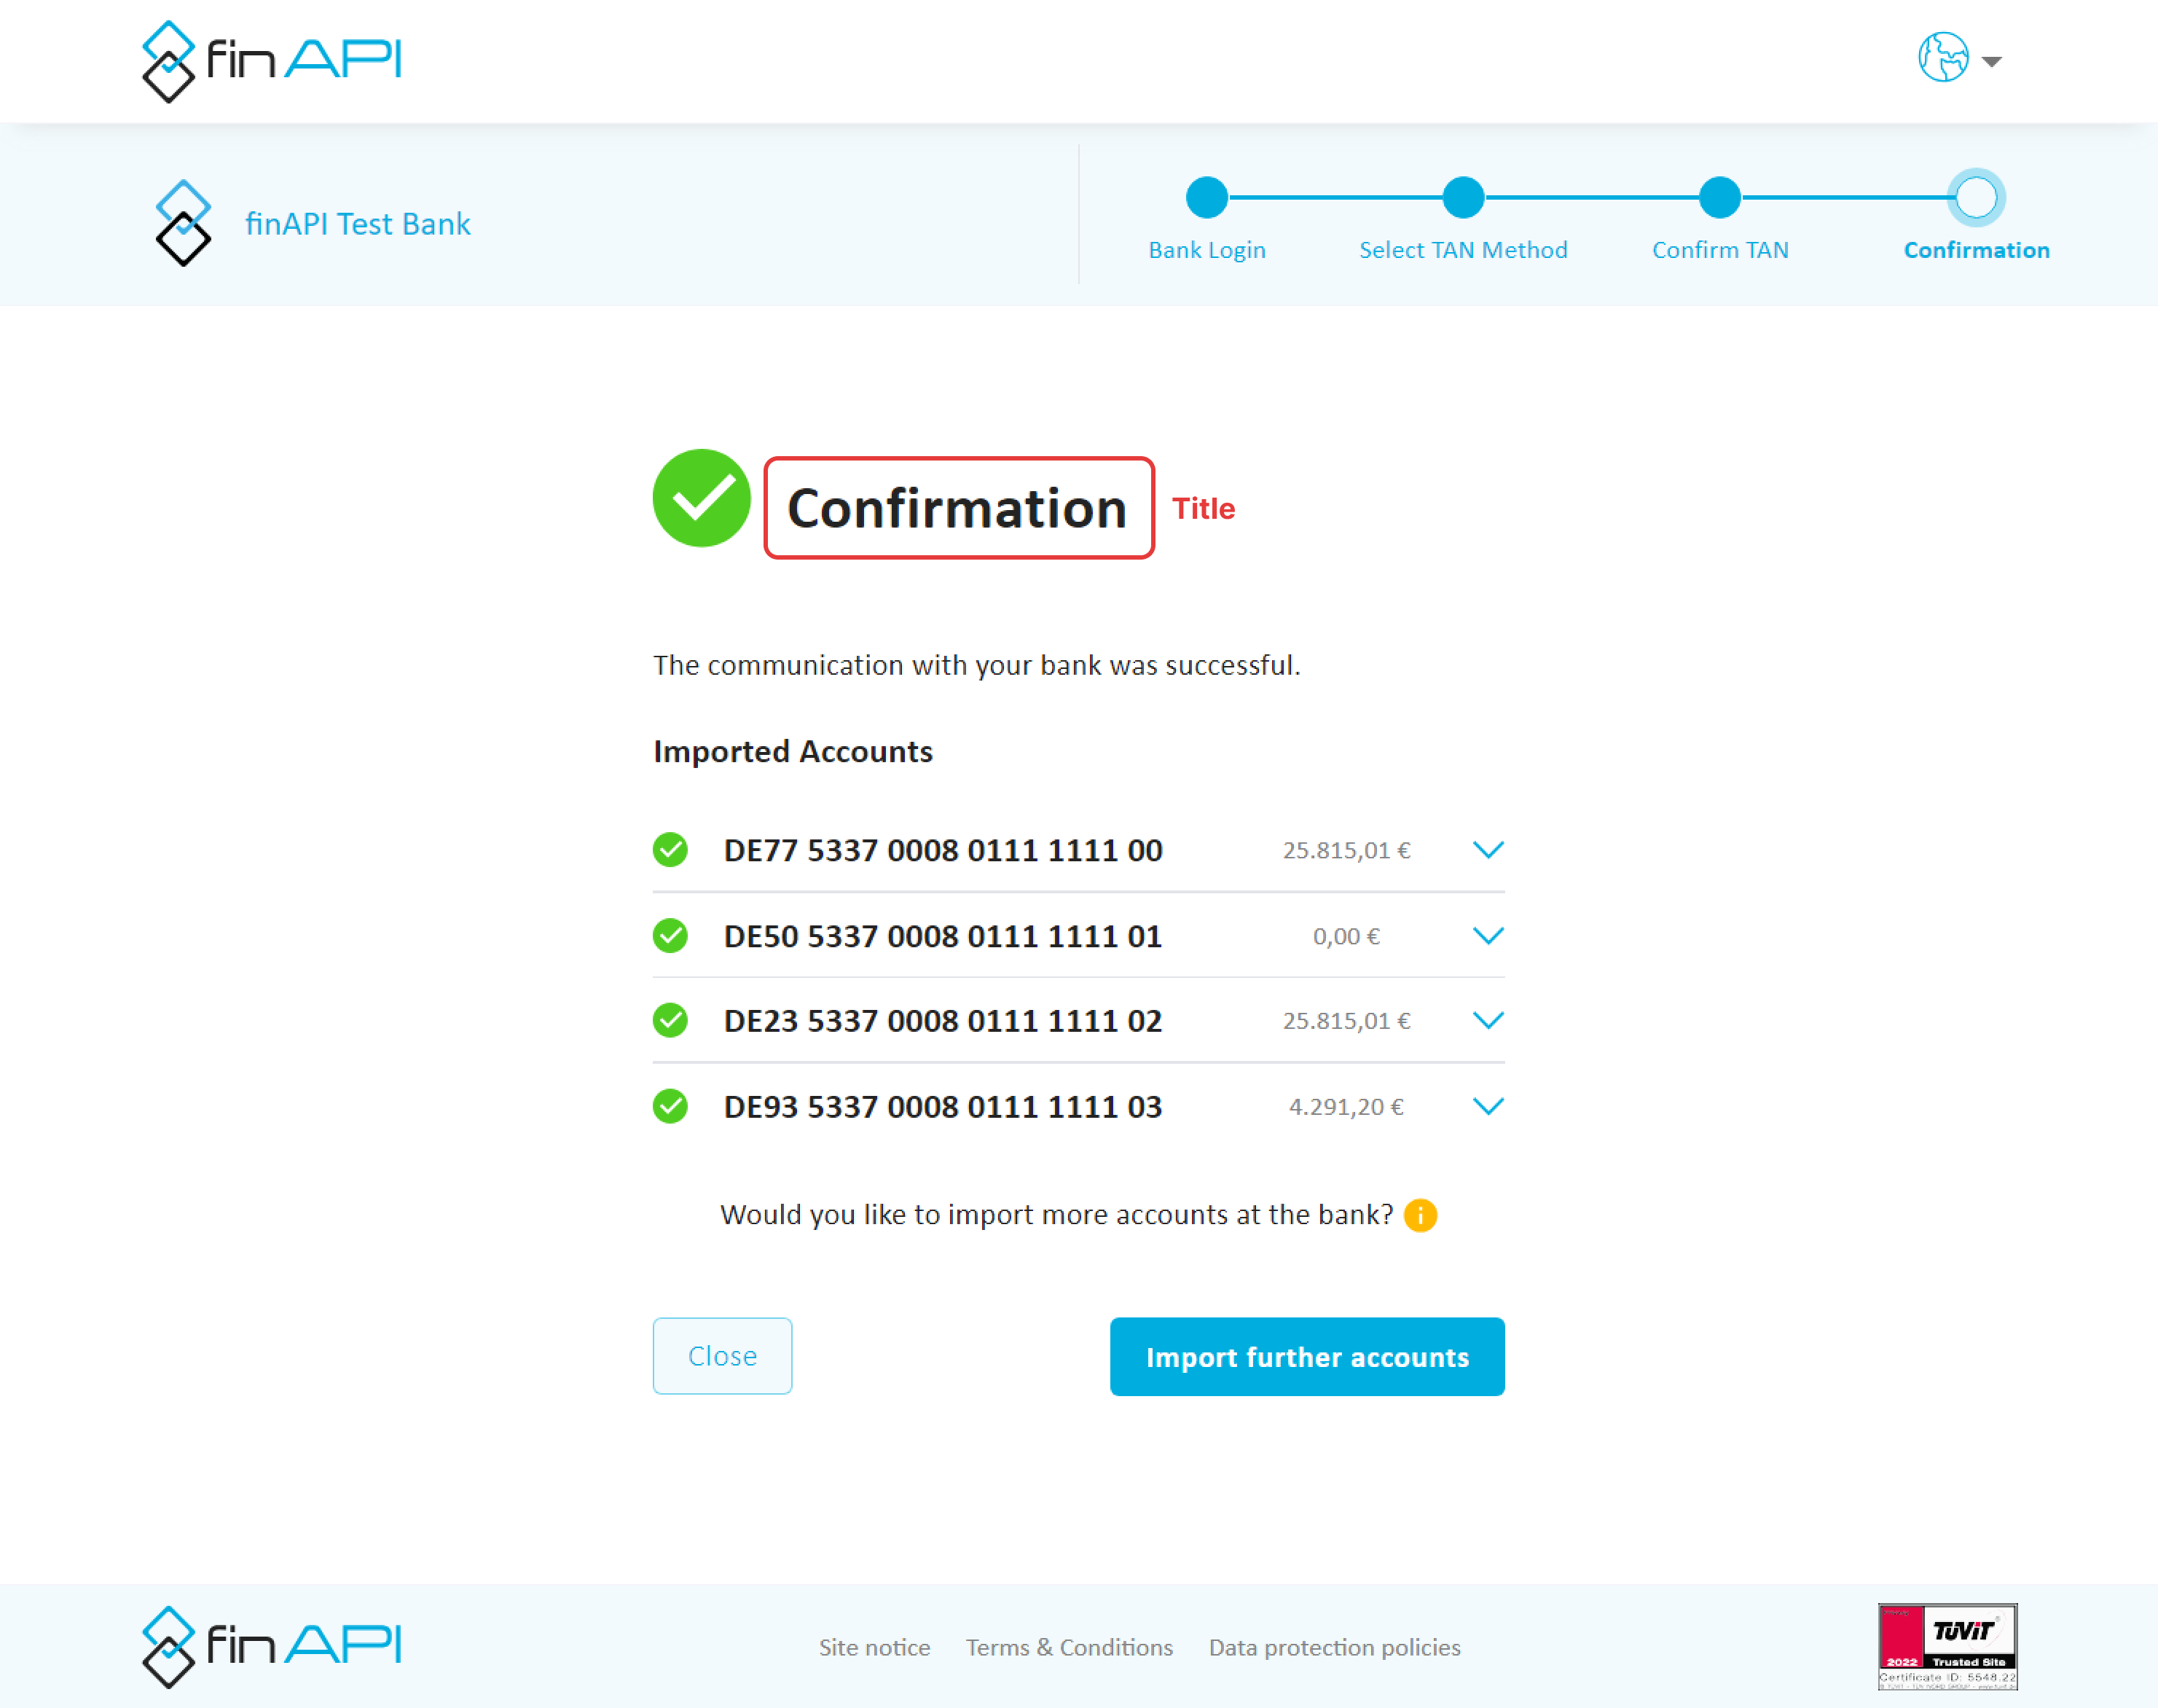Click the finAPI Test Bank logo icon

184,223
